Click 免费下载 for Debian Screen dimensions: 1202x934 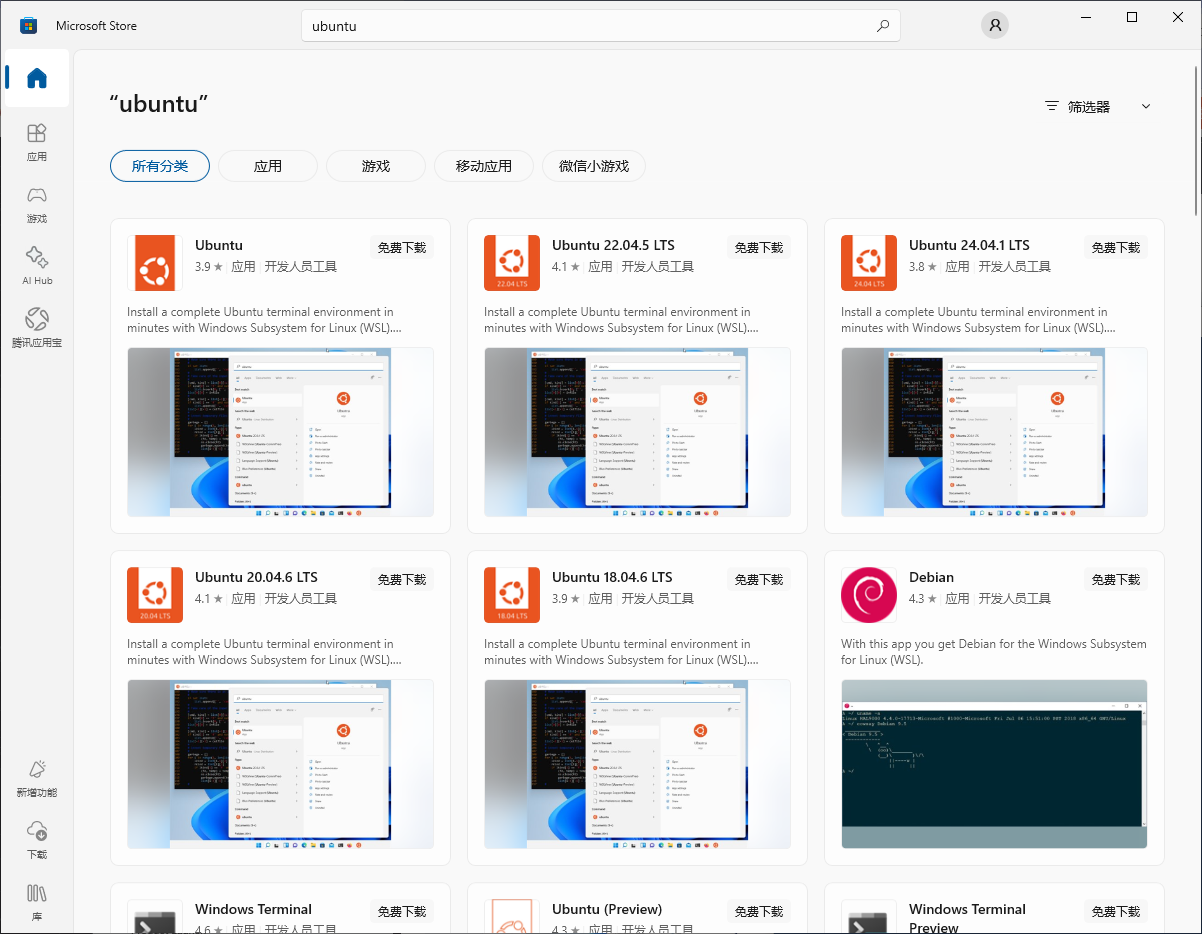(1116, 579)
